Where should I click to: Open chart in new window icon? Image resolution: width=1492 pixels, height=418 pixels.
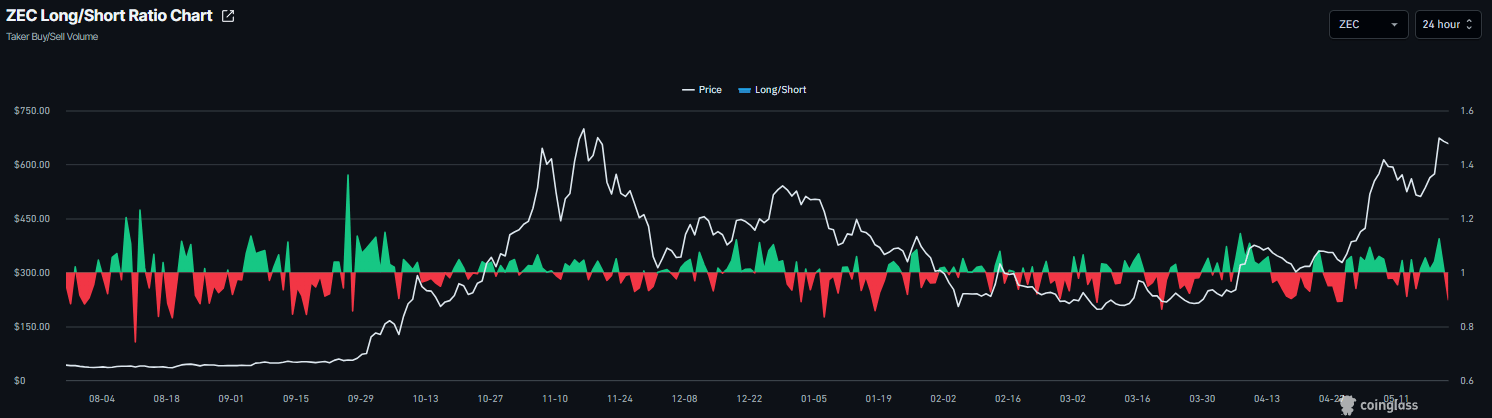tap(228, 16)
